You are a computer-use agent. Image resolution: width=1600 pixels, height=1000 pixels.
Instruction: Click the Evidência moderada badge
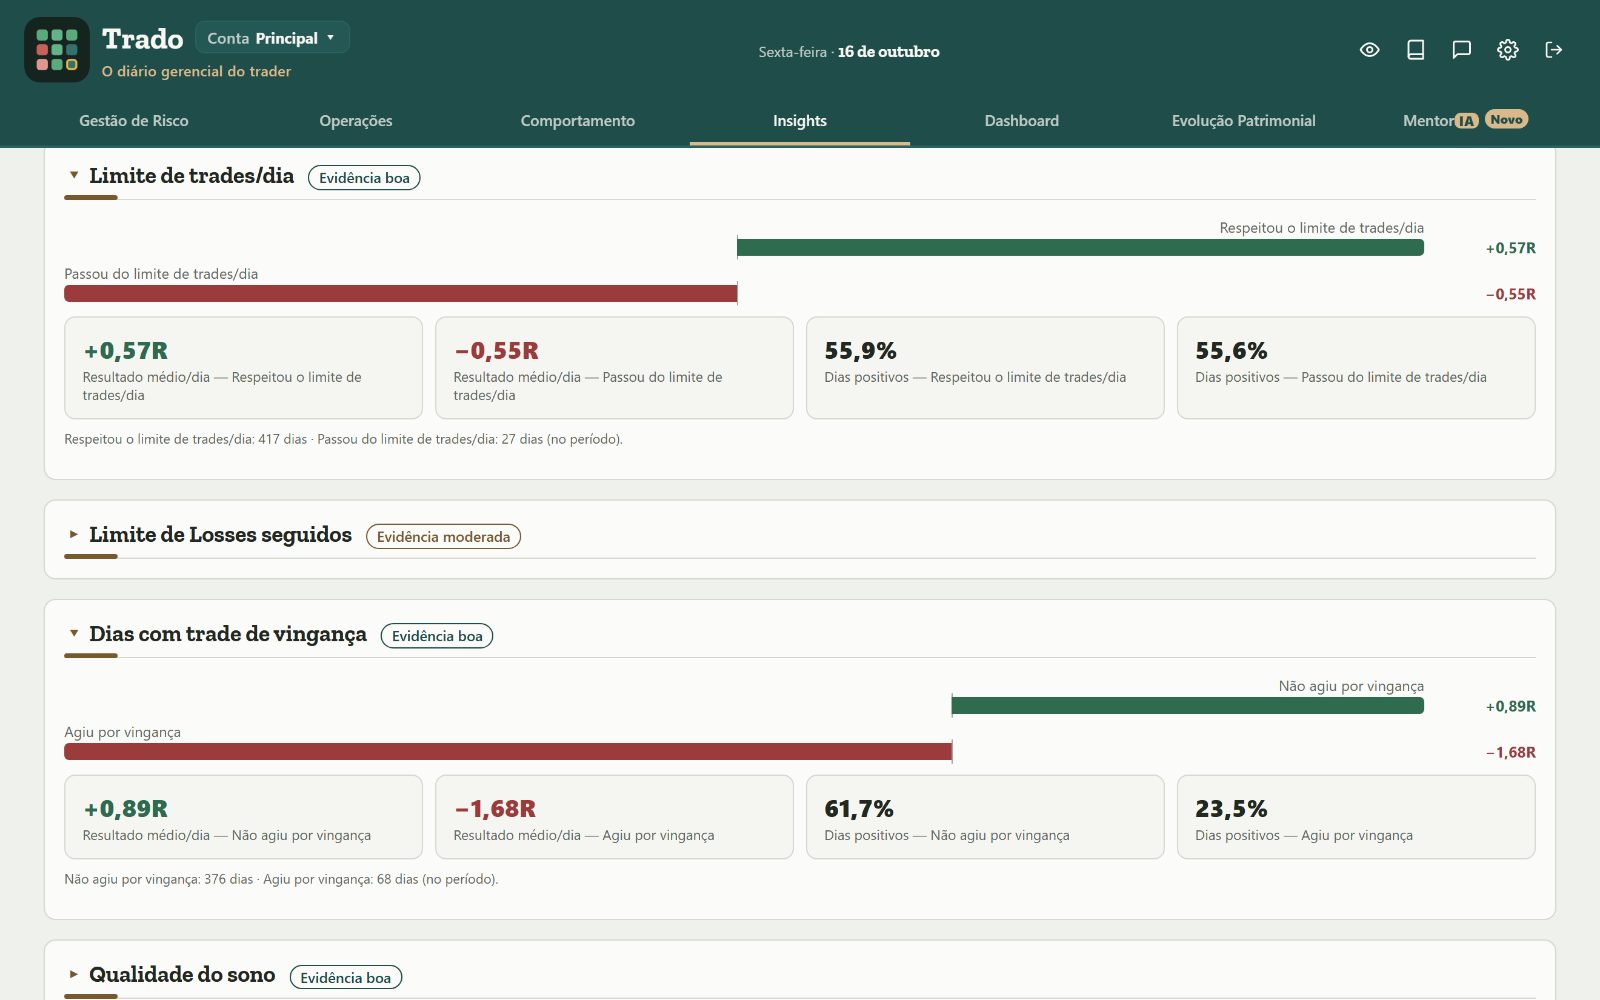coord(443,537)
